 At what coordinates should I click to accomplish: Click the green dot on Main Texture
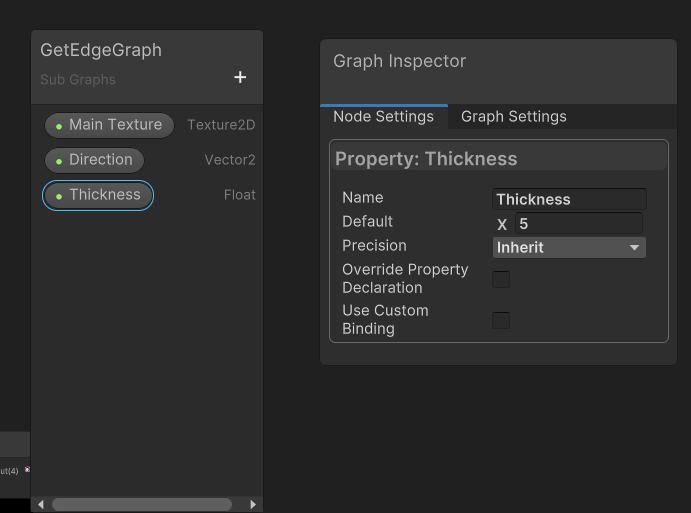pyautogui.click(x=59, y=126)
